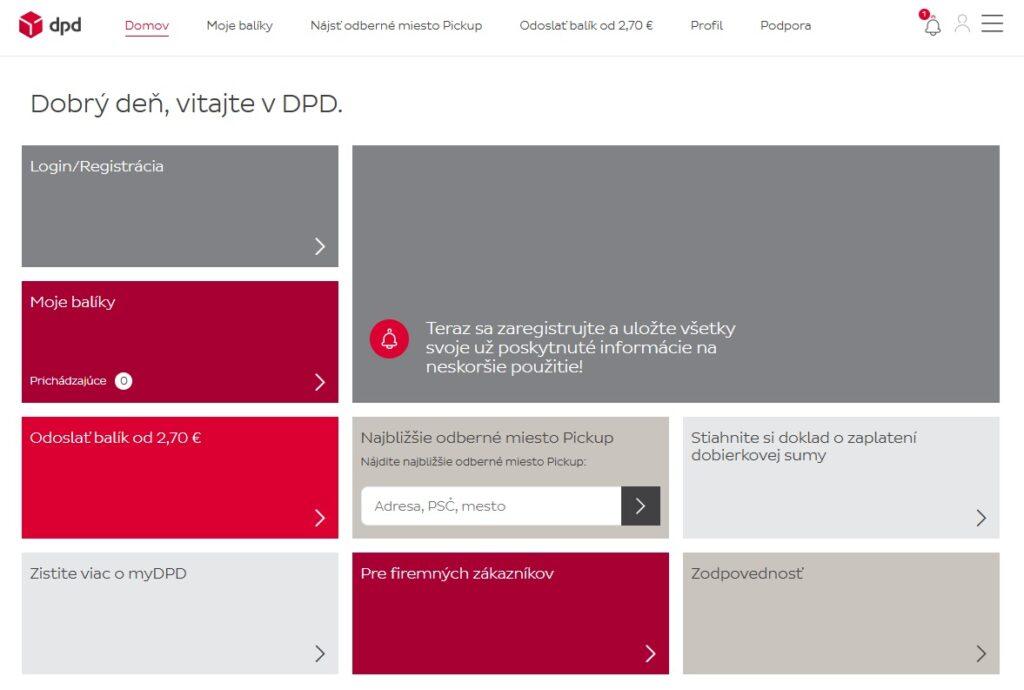Click the arrow on Zodpovednosť tile
1024x690 pixels.
tap(981, 653)
